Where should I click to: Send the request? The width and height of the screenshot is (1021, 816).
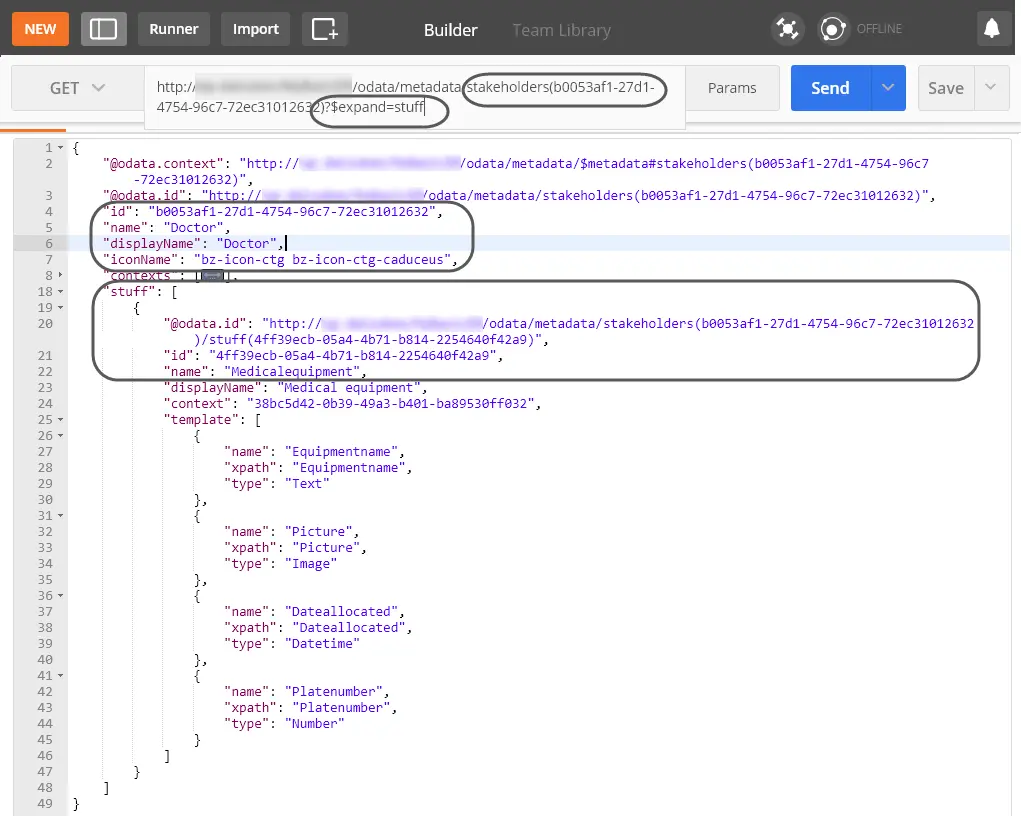point(830,88)
